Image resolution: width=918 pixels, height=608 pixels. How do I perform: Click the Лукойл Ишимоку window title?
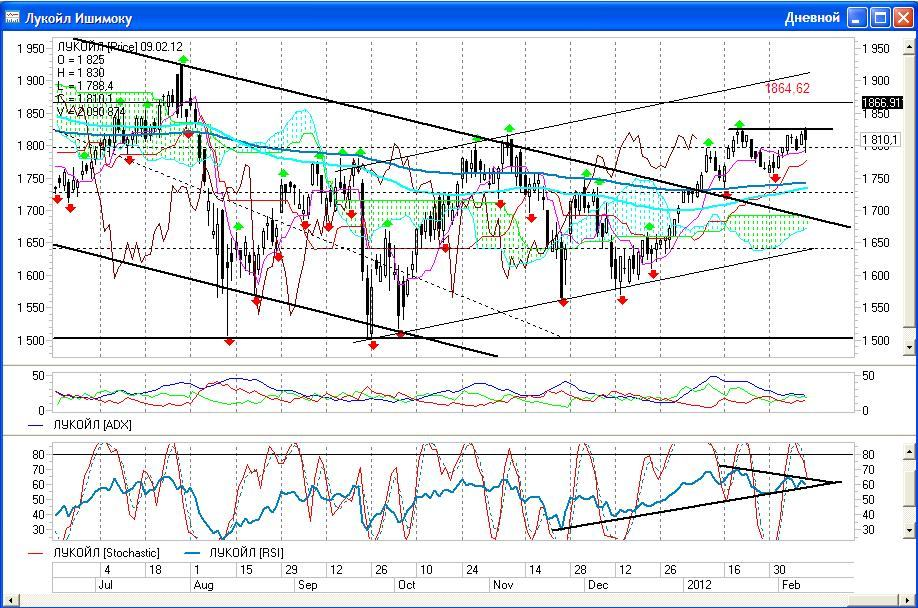pyautogui.click(x=78, y=19)
